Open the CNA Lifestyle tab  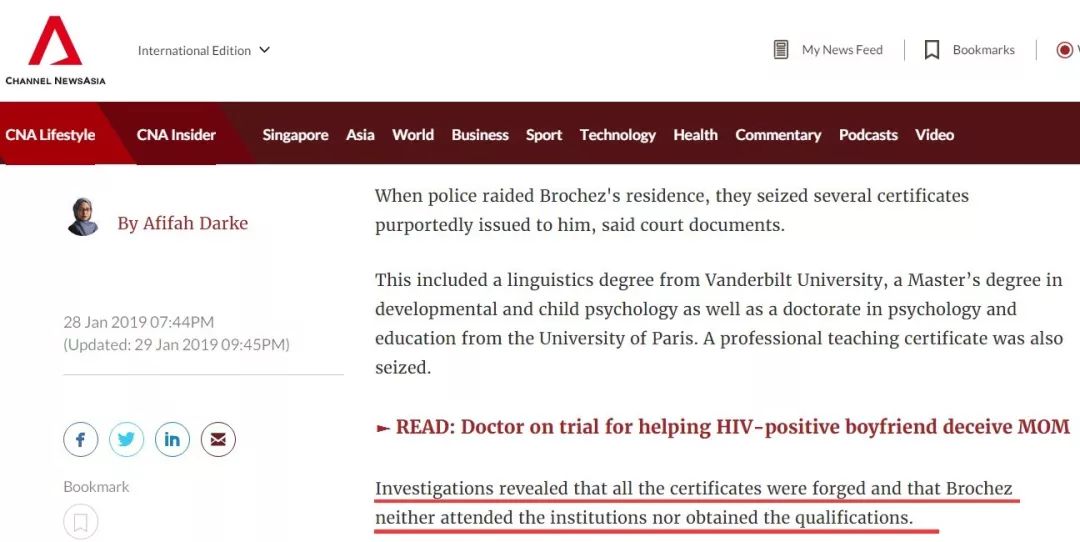click(x=50, y=135)
